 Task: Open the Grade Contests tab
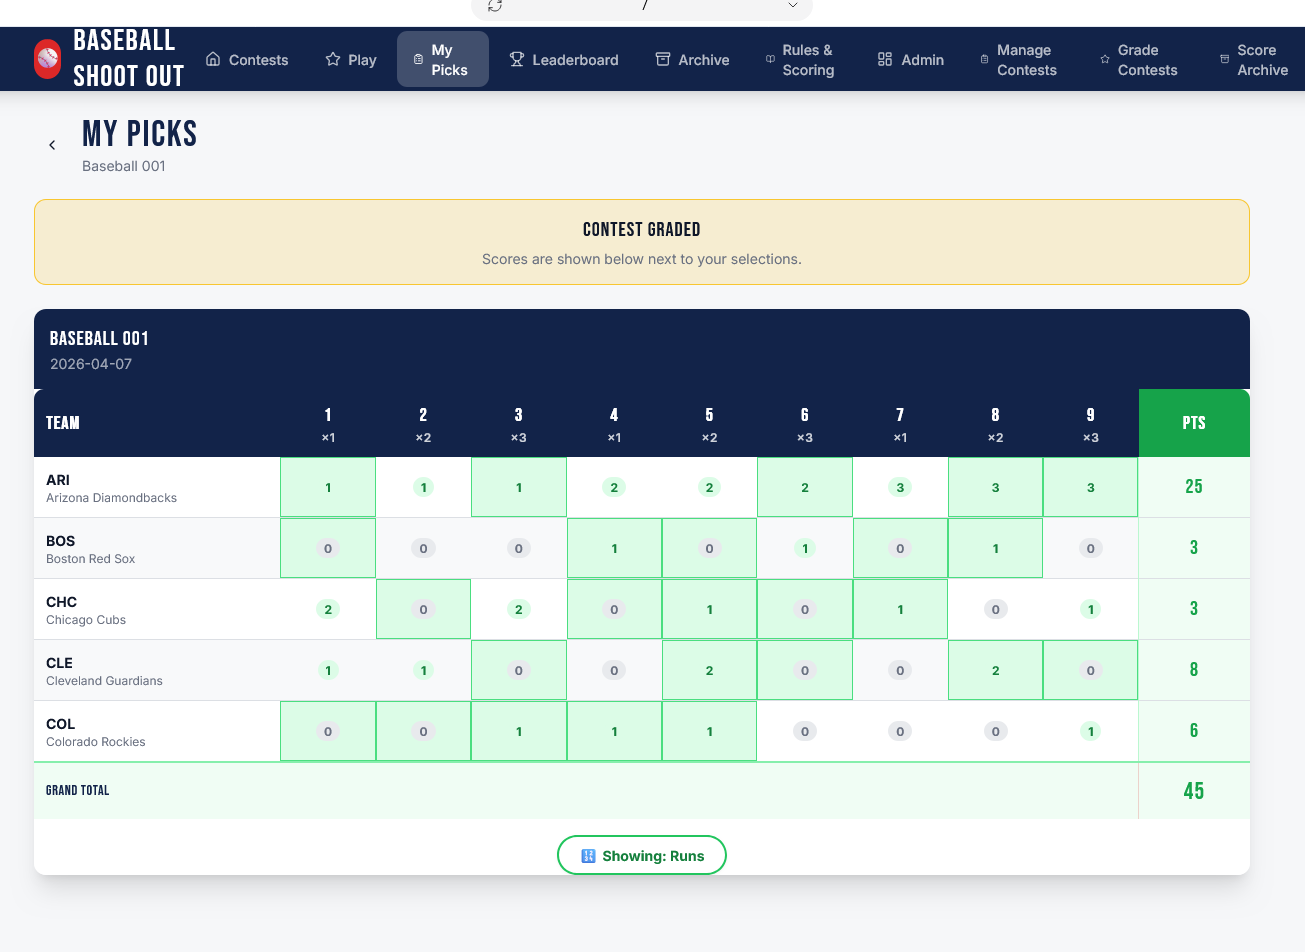point(1147,60)
